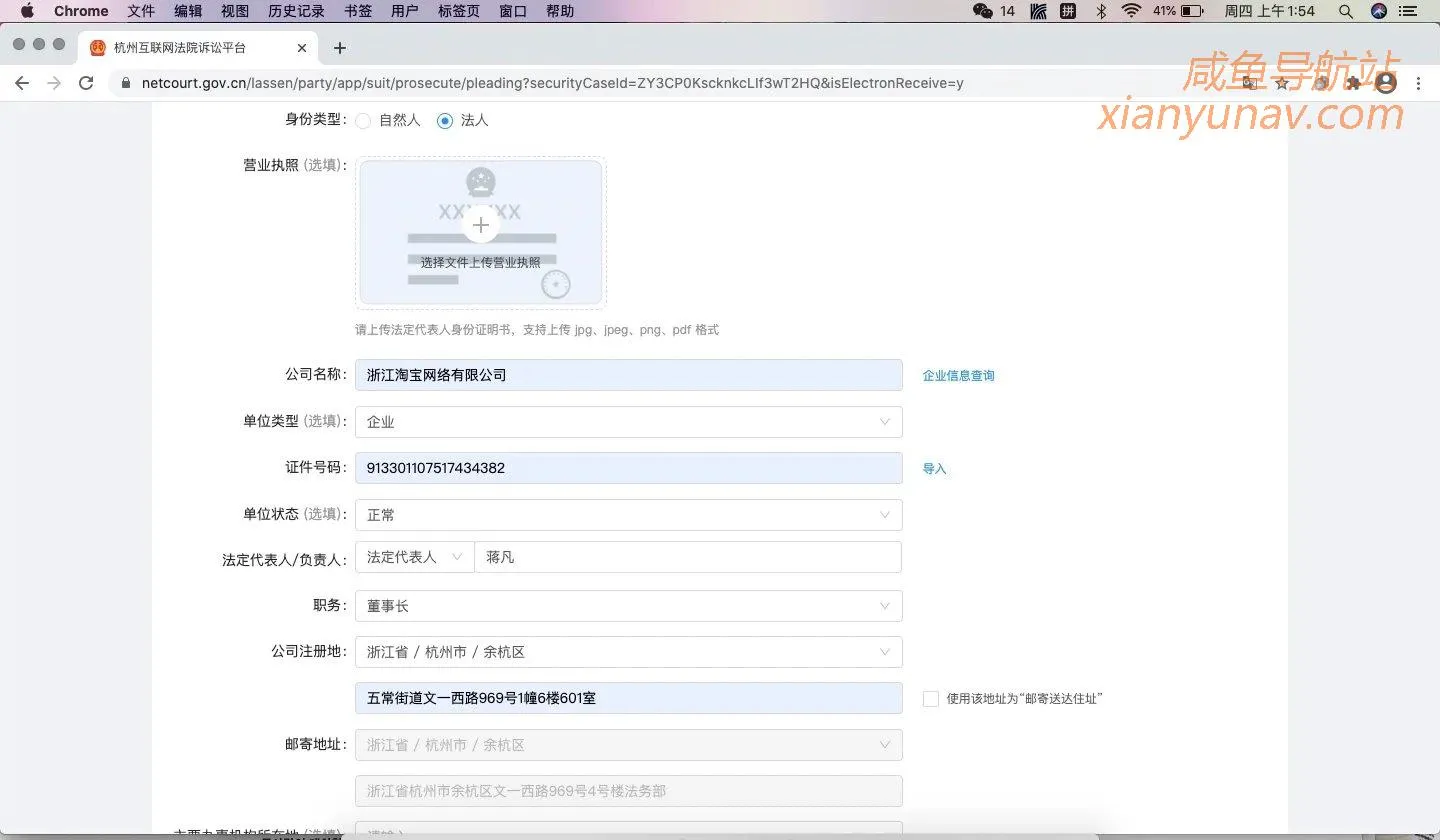Enable 使用该地址为邮寄送达住址 checkbox

(x=930, y=698)
